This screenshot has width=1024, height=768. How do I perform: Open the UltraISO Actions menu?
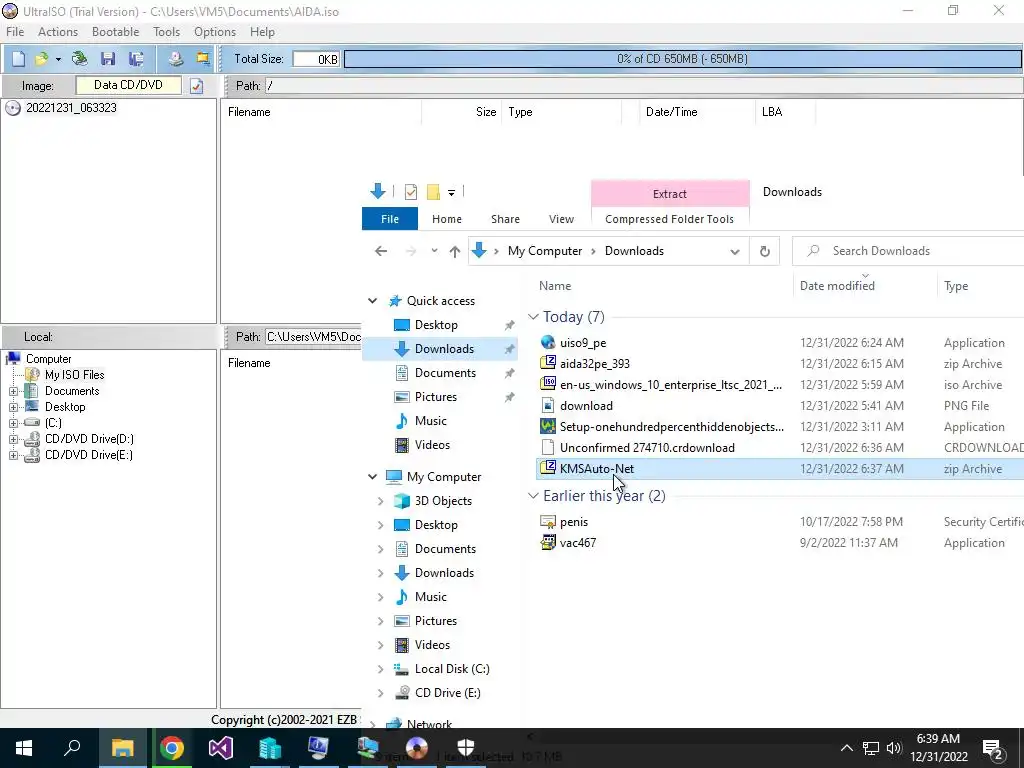click(57, 32)
